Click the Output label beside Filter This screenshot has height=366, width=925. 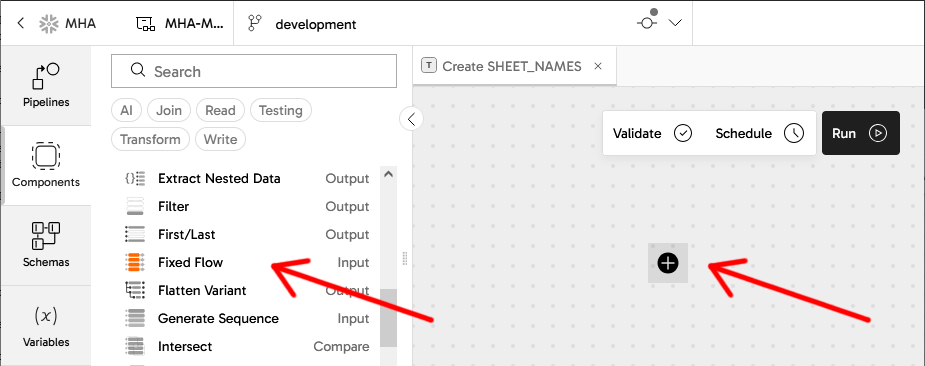[347, 207]
